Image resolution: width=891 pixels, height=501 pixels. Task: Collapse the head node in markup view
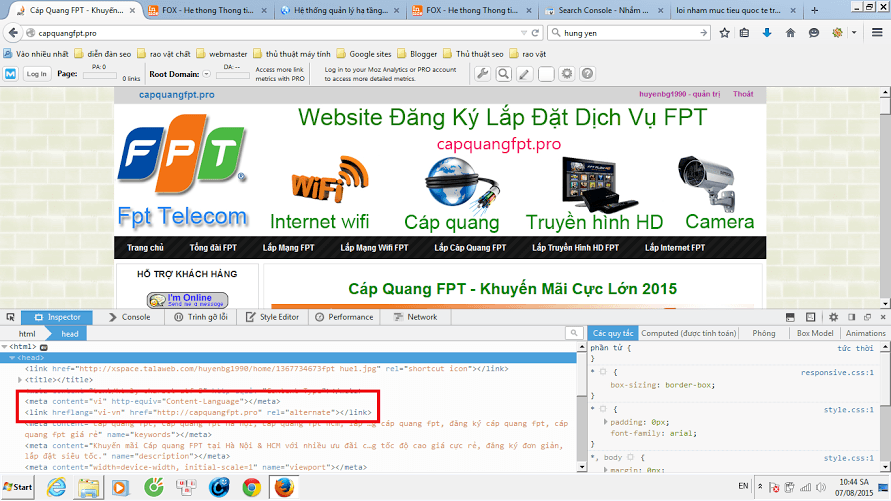point(12,358)
